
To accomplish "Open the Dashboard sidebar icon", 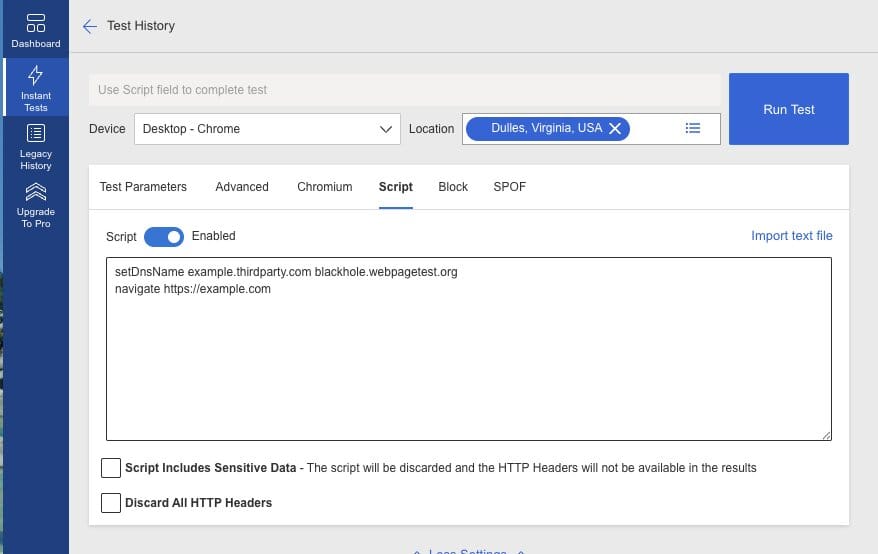I will tap(35, 24).
